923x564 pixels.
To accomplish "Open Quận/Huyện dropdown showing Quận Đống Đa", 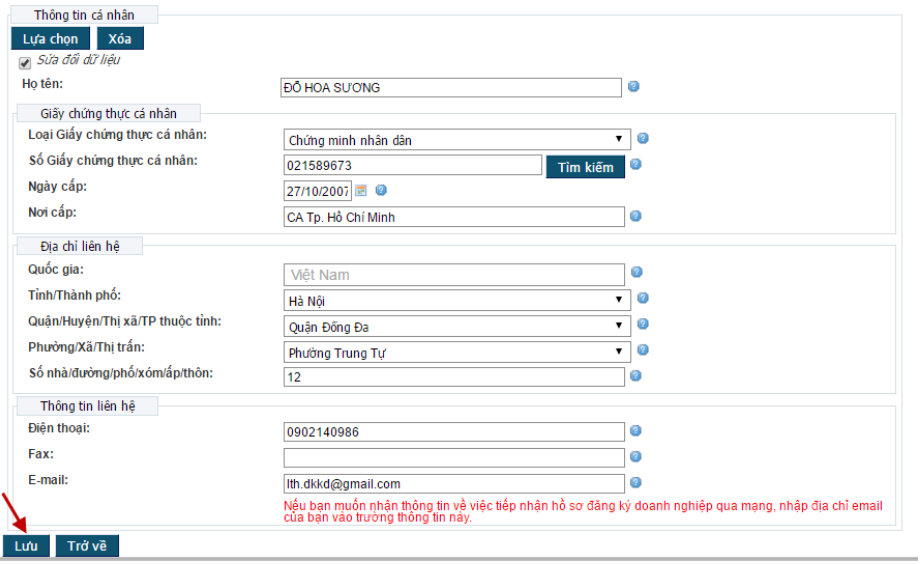I will point(457,325).
